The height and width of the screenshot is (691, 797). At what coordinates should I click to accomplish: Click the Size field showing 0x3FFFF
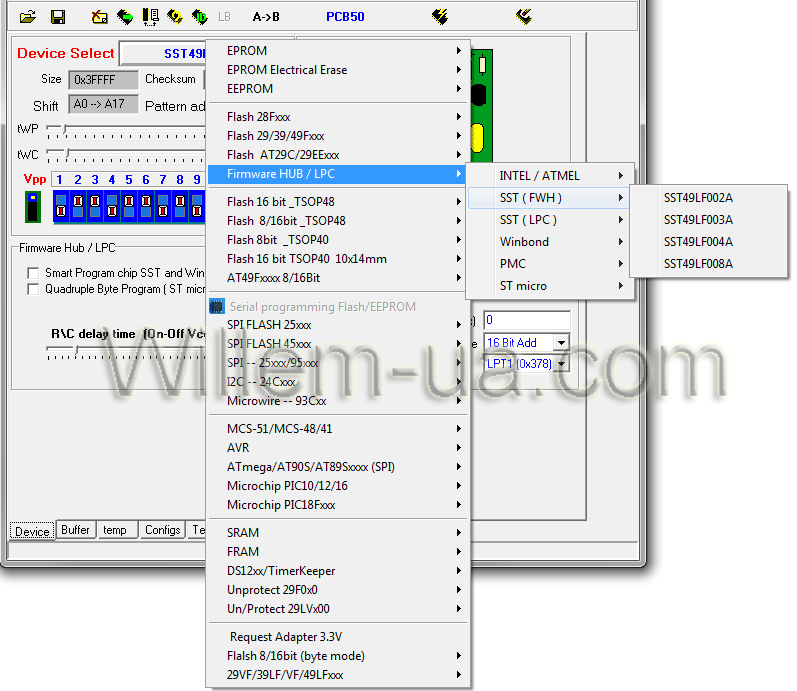click(103, 79)
